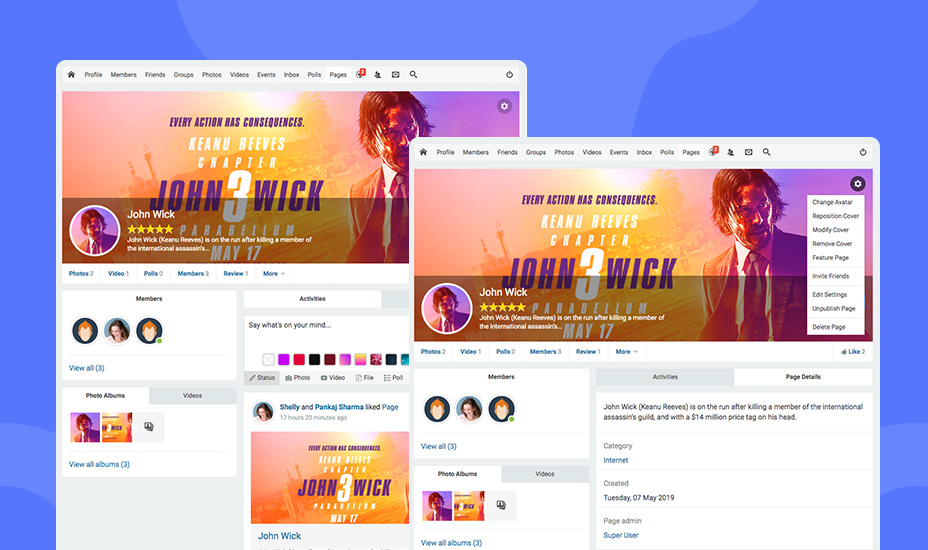Choose Remove Cover from the gear menu
This screenshot has height=550, width=928.
pyautogui.click(x=832, y=244)
